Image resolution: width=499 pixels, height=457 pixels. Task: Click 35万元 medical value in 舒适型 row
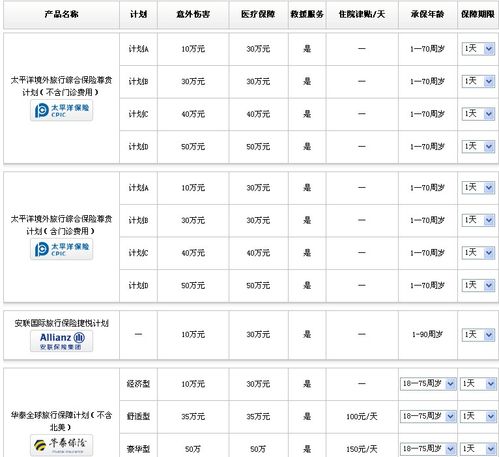click(258, 416)
